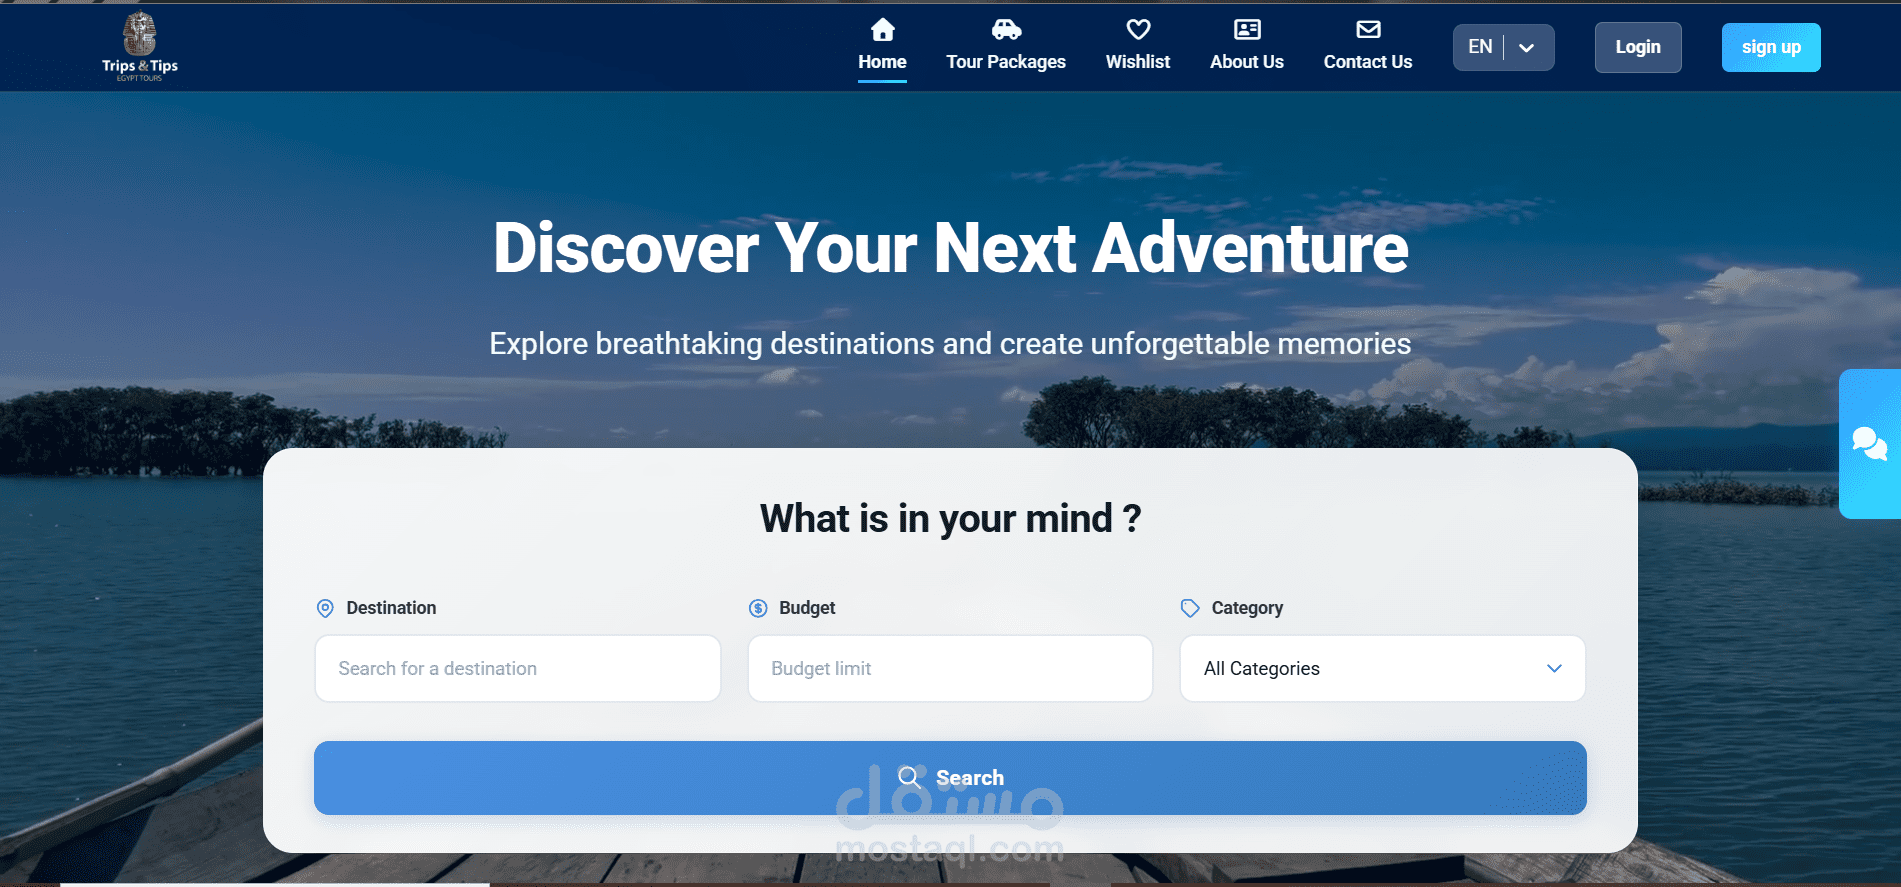Image resolution: width=1901 pixels, height=887 pixels.
Task: Click into the Budget limit field
Action: (950, 668)
